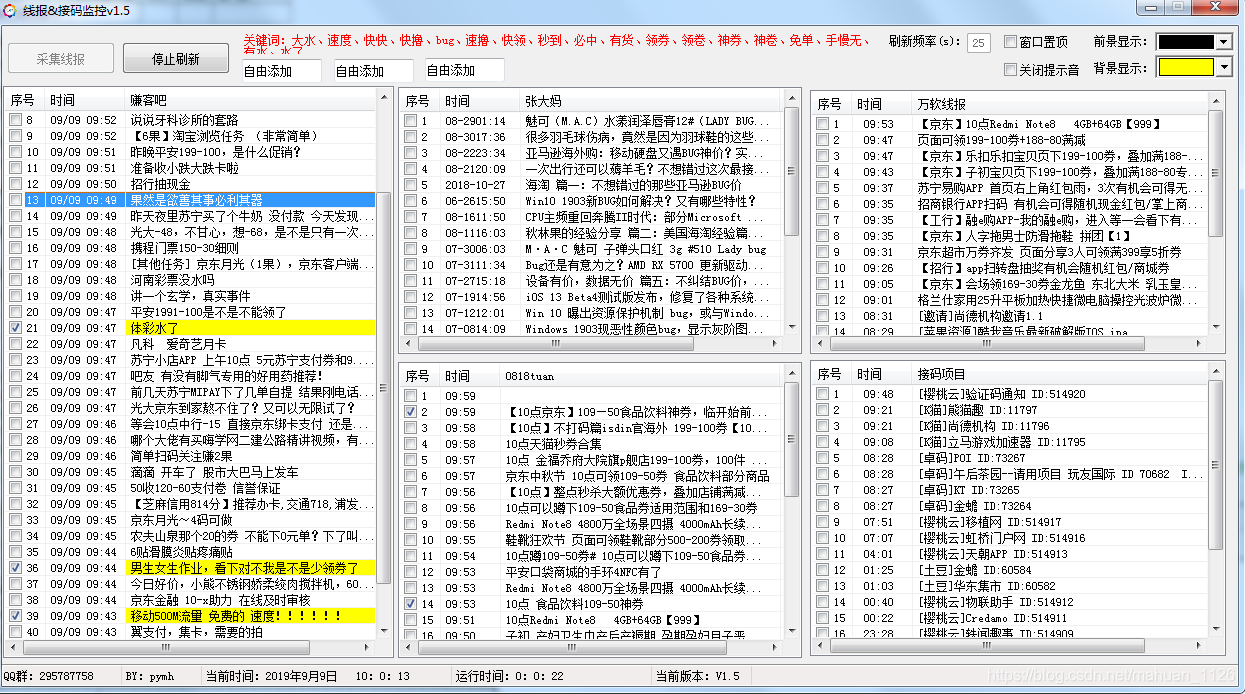Click the 接码项目 column header
The image size is (1245, 694).
click(x=1061, y=374)
